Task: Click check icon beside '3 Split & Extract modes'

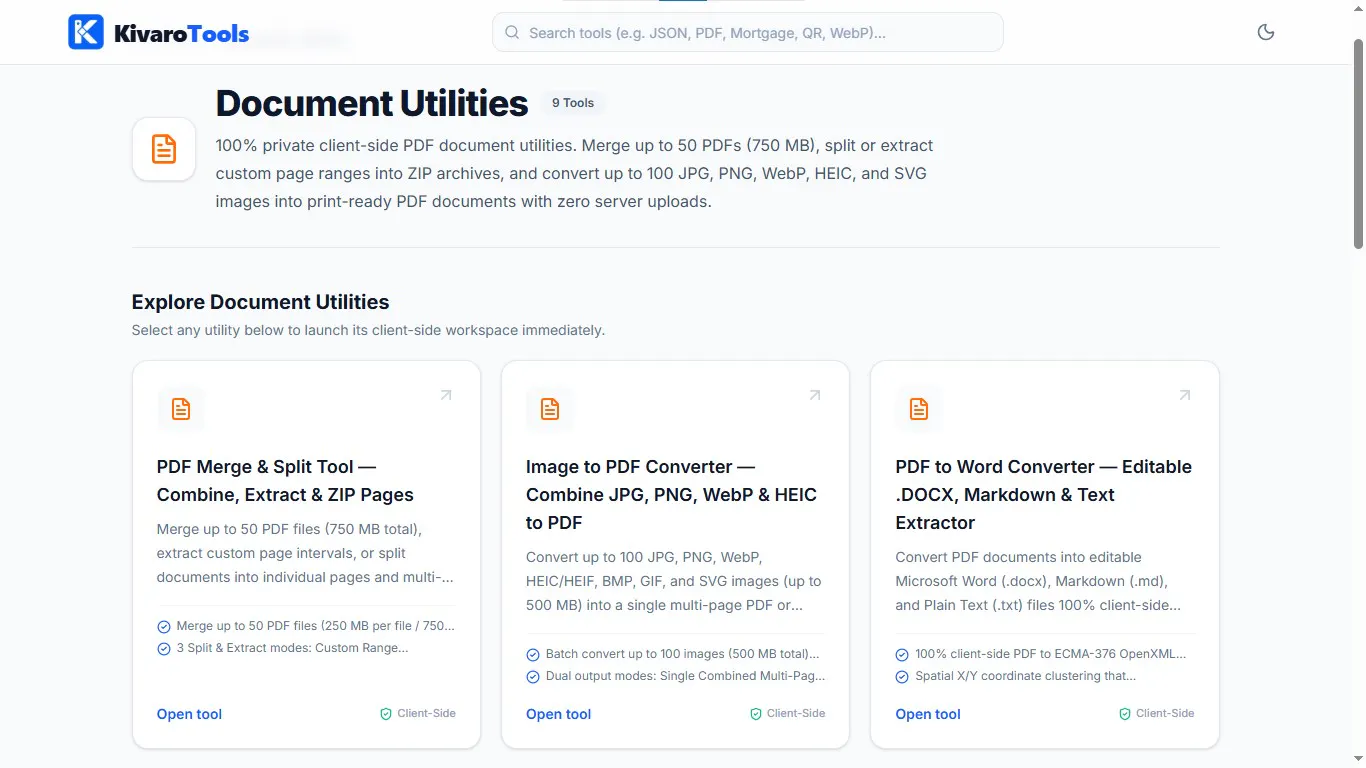Action: [164, 649]
